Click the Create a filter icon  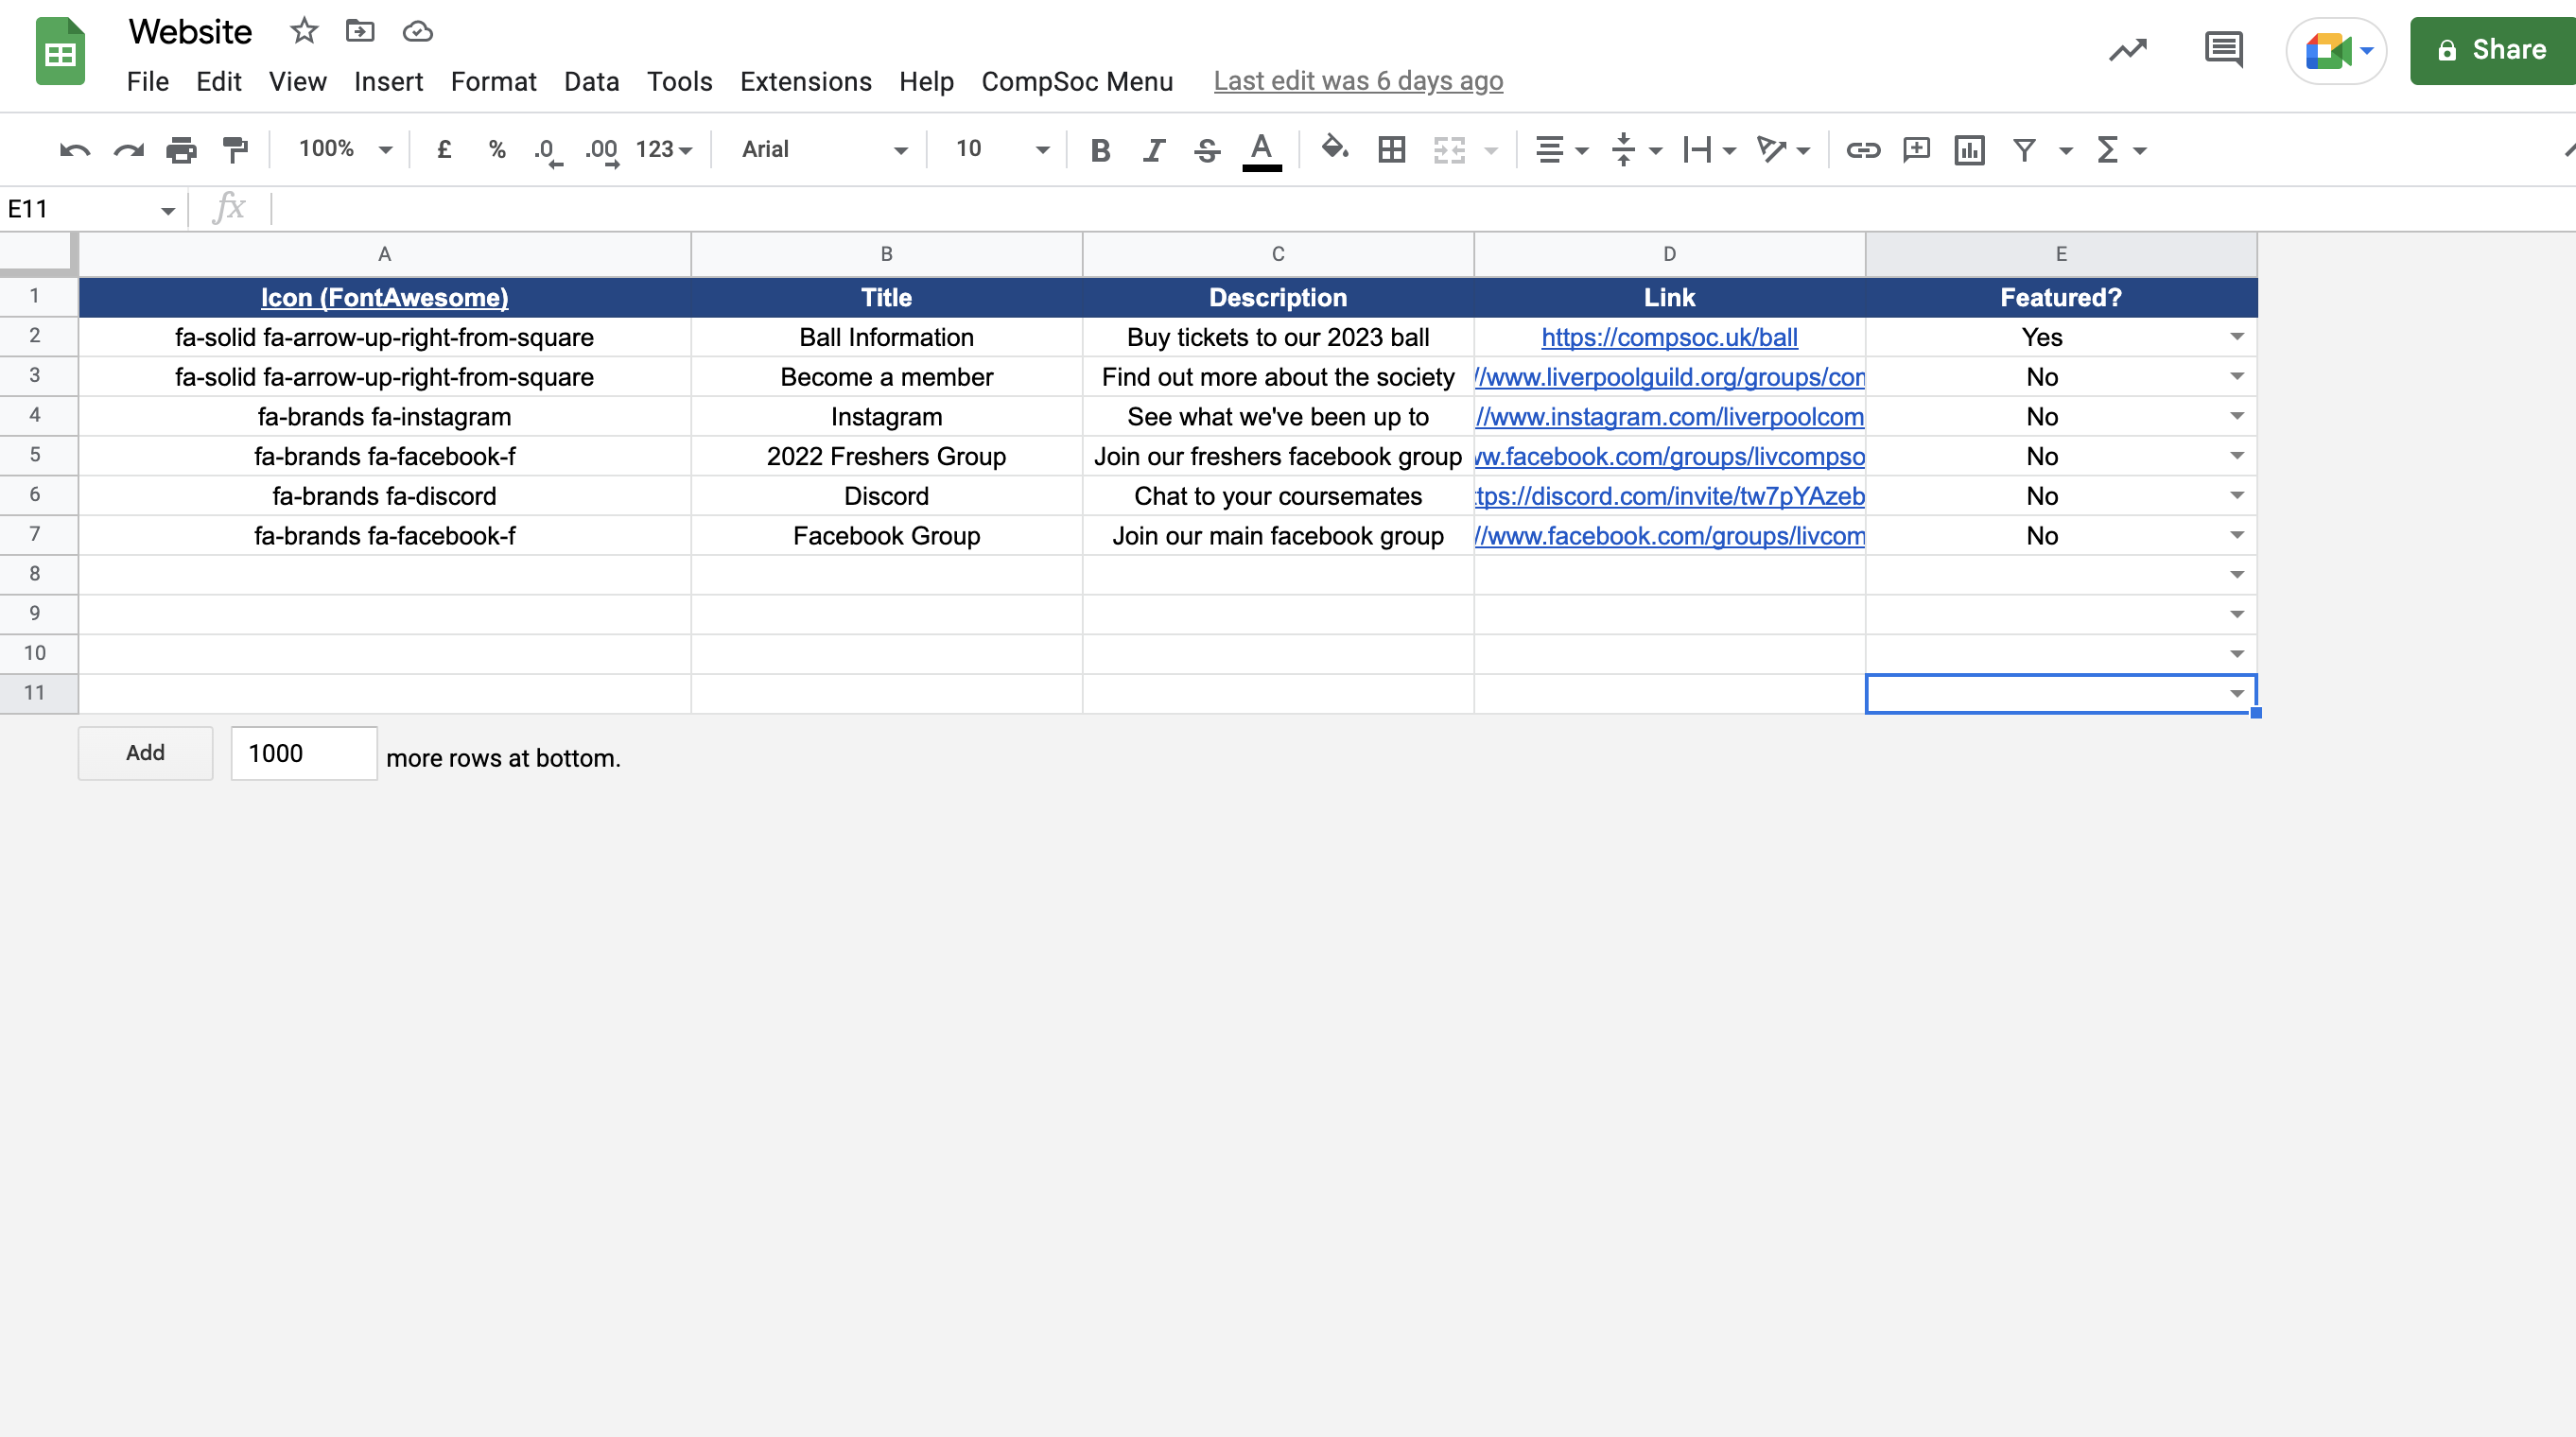(x=2024, y=150)
